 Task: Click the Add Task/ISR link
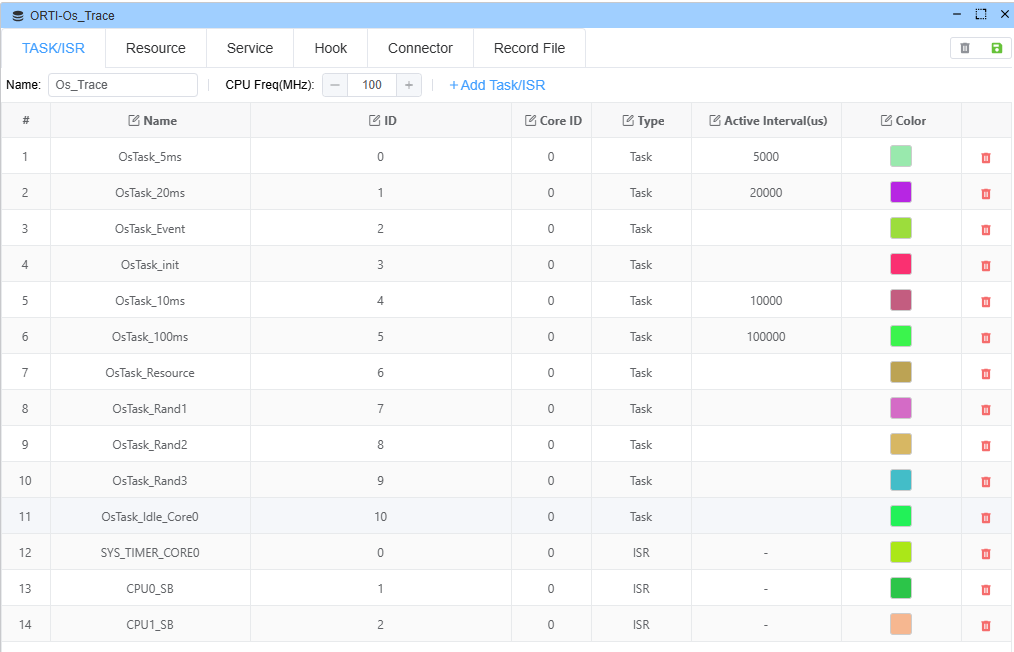[497, 85]
